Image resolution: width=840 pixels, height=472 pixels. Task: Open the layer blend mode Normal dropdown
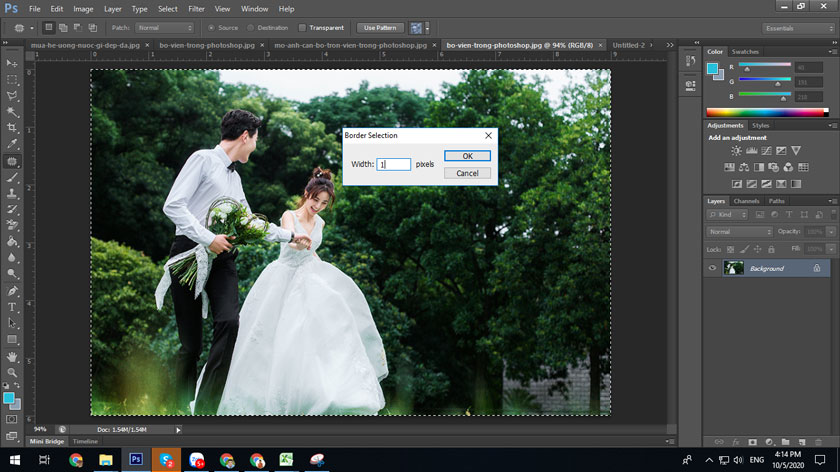pos(739,232)
